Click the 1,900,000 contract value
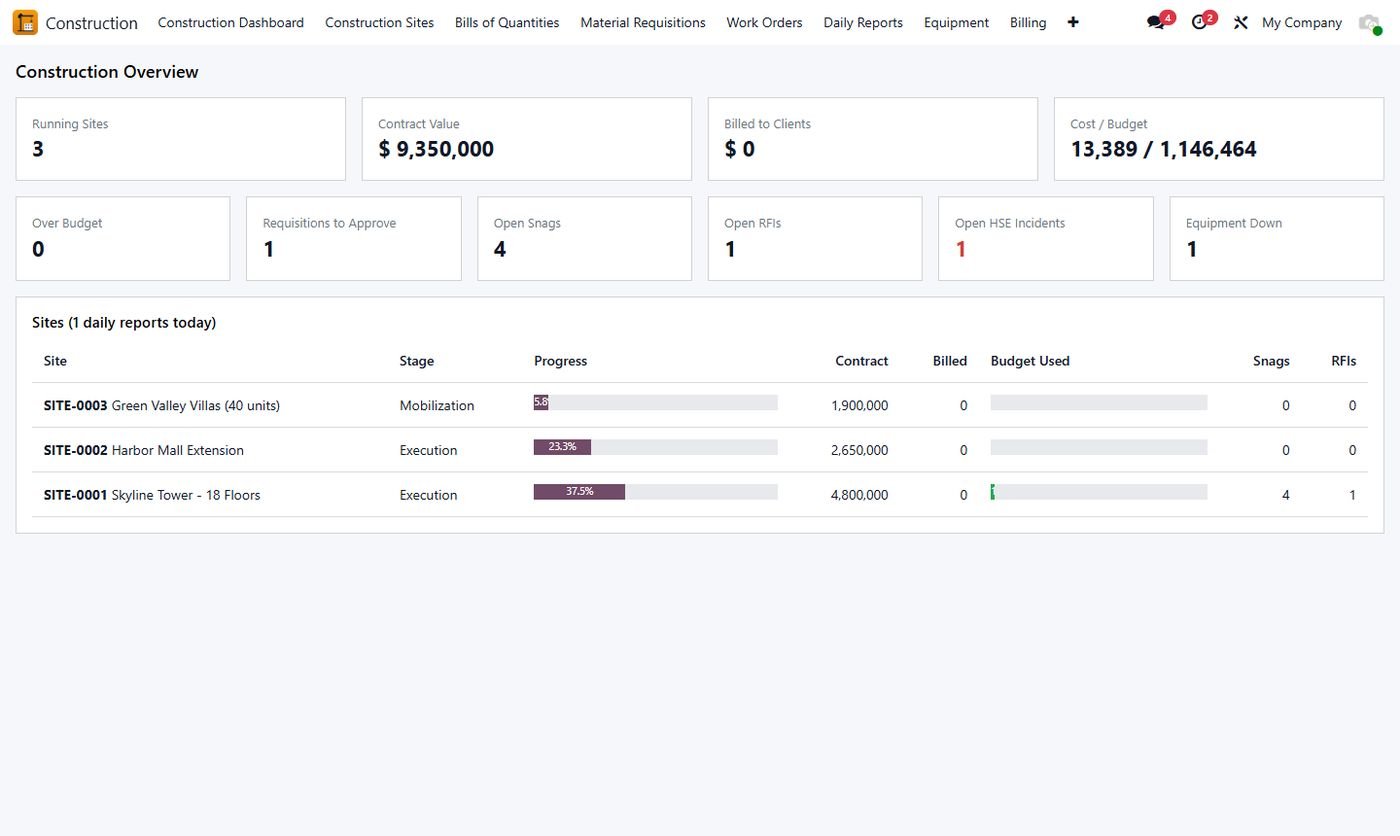 point(859,405)
